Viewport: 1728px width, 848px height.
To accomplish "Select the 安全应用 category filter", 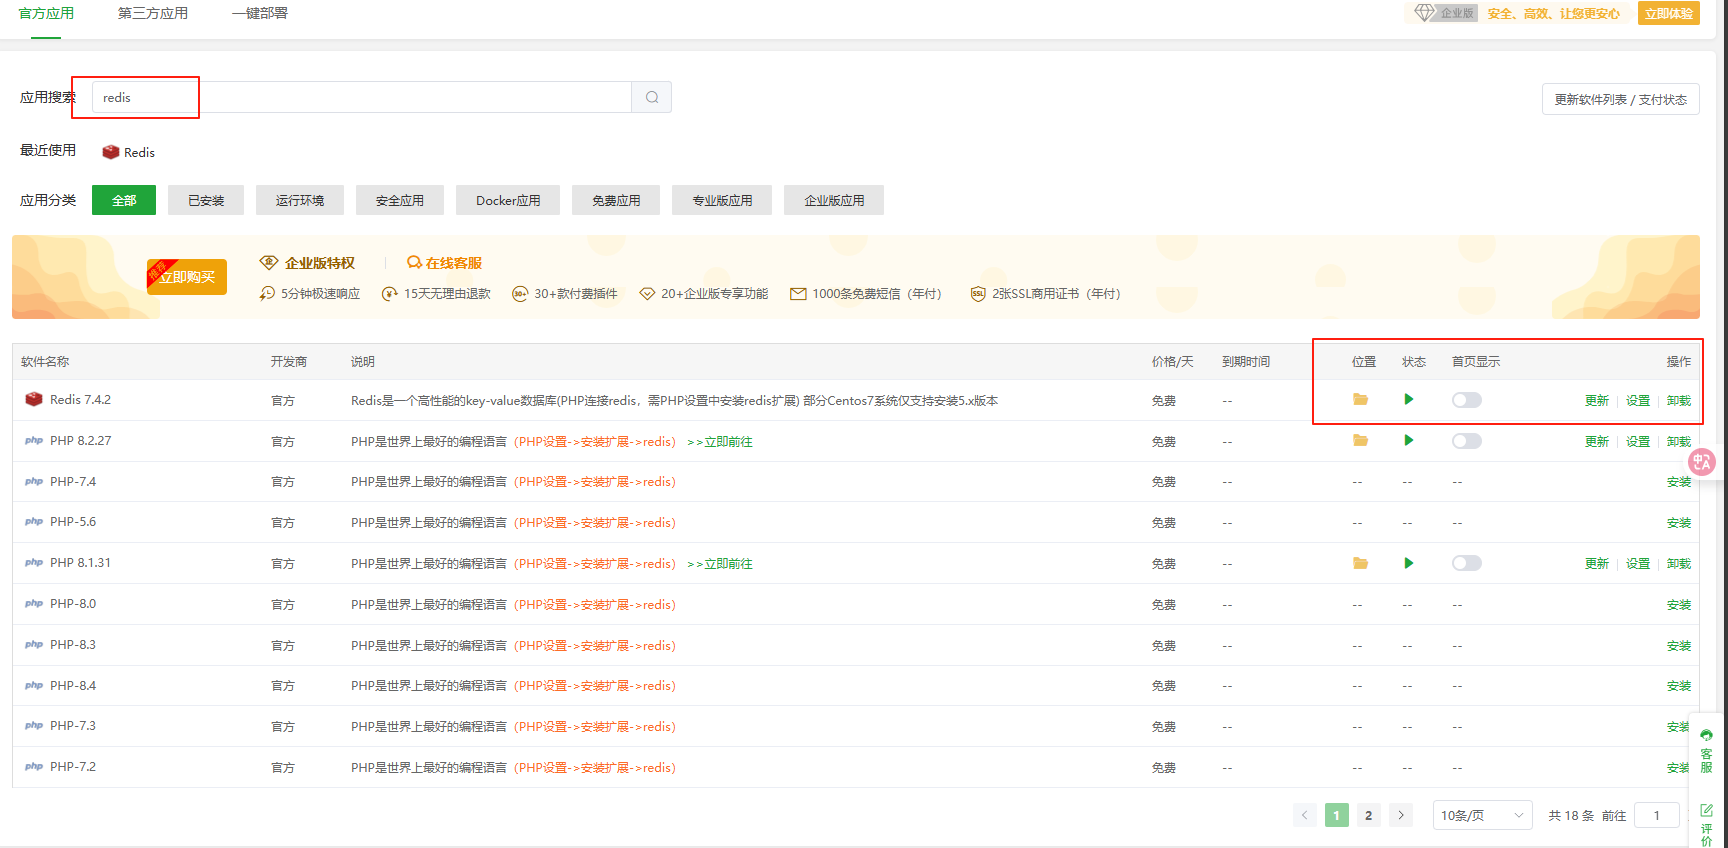I will (400, 200).
